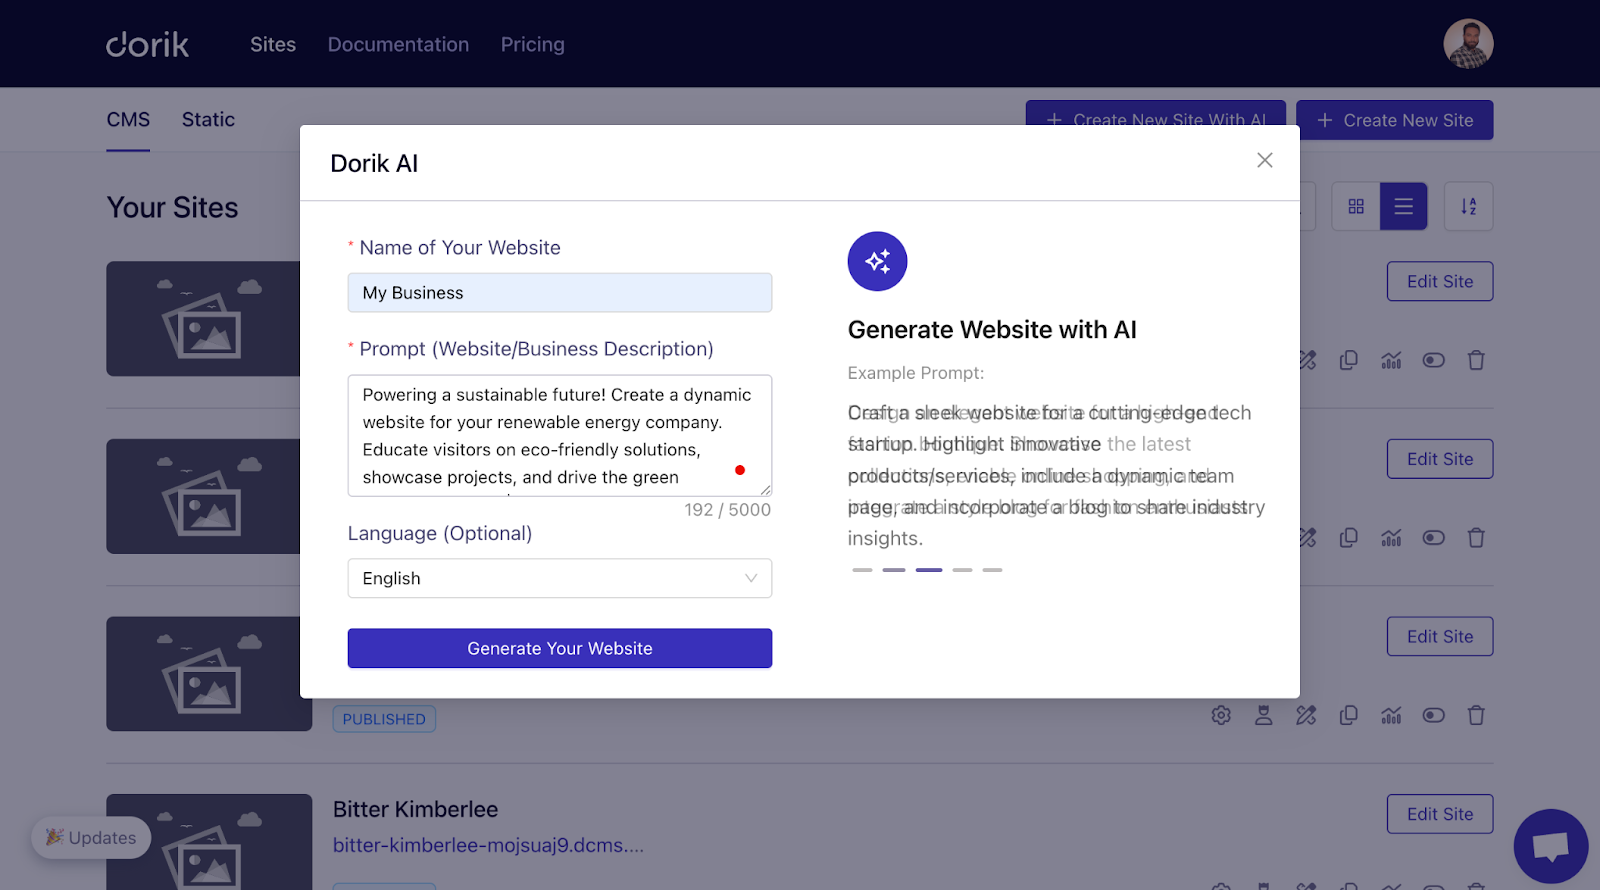This screenshot has width=1600, height=890.
Task: Open the Language dropdown showing English
Action: [x=559, y=578]
